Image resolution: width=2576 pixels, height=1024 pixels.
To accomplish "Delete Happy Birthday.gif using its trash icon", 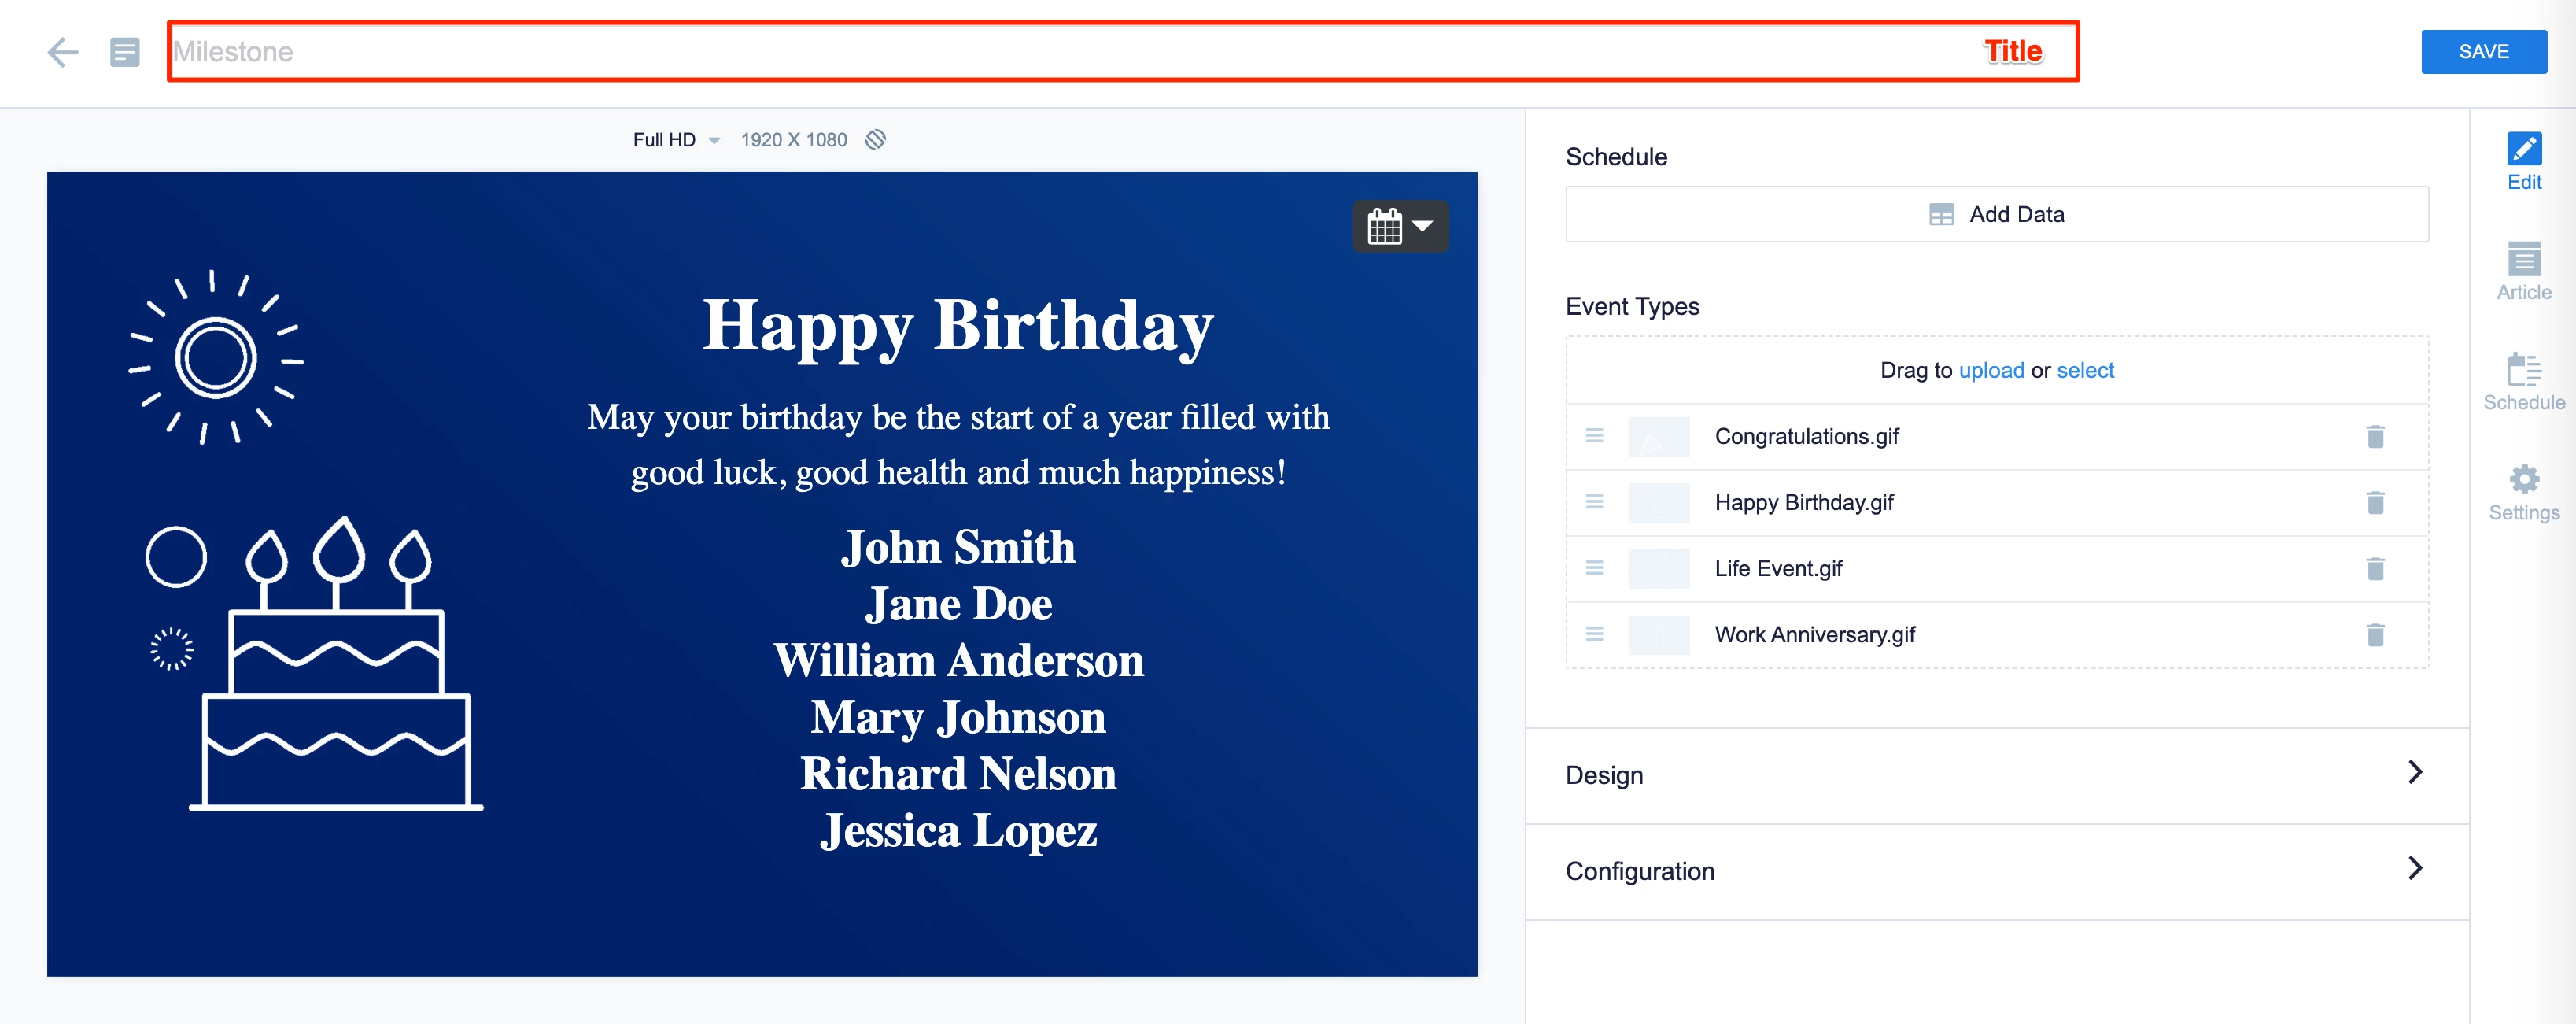I will click(2375, 503).
